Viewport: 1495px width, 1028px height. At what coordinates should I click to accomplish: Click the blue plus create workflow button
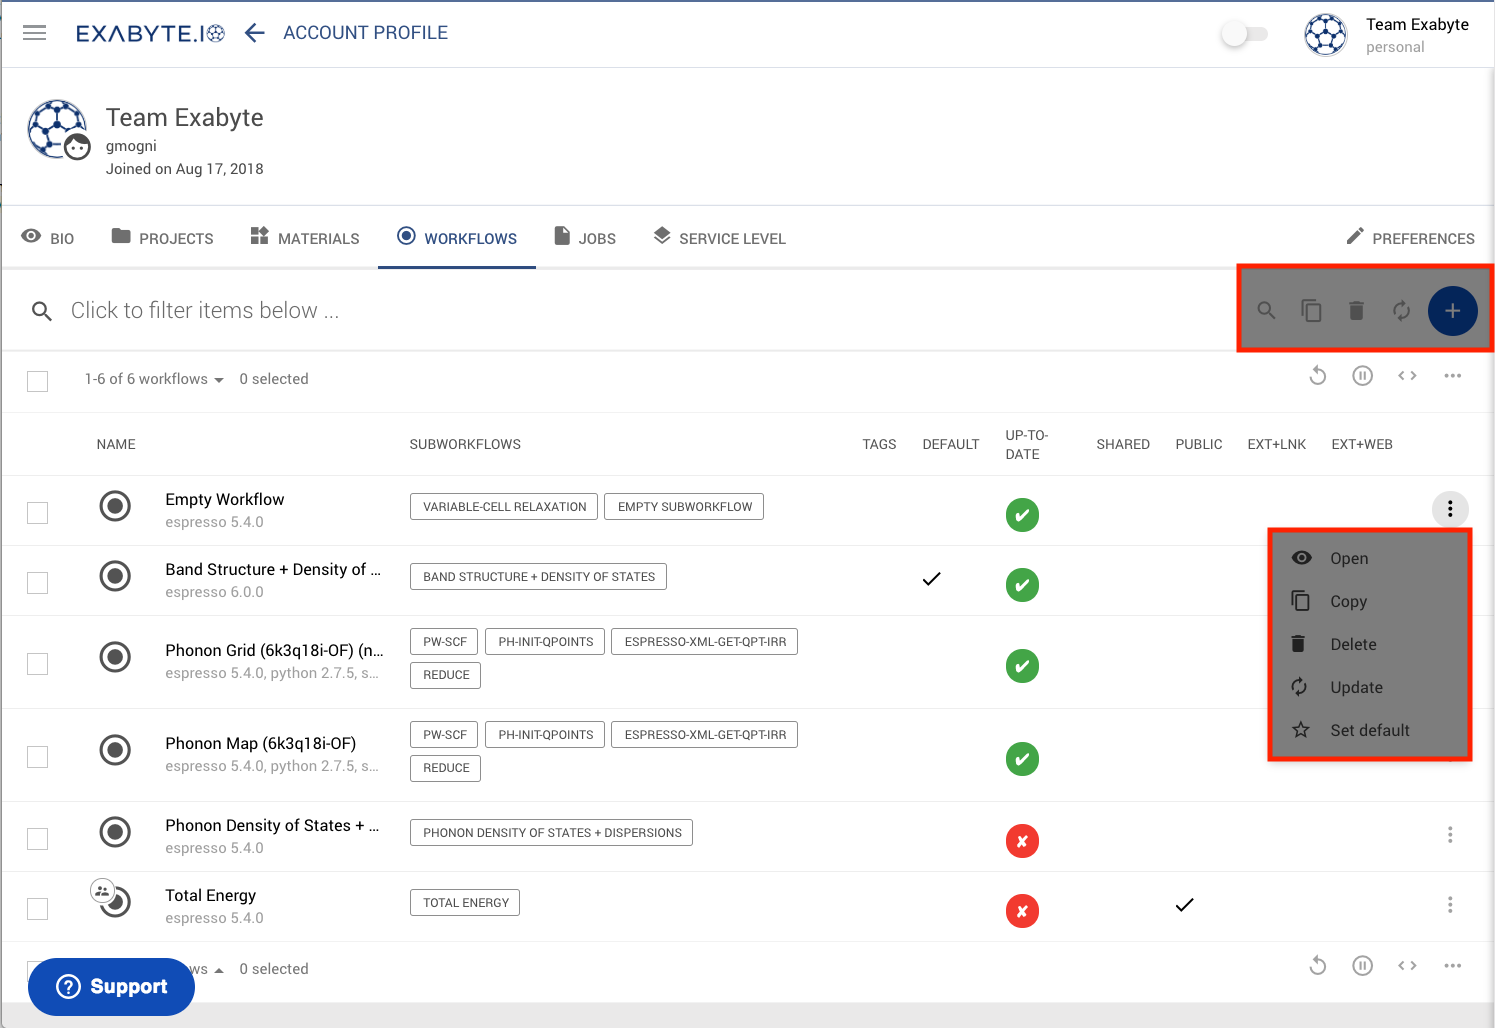point(1452,311)
